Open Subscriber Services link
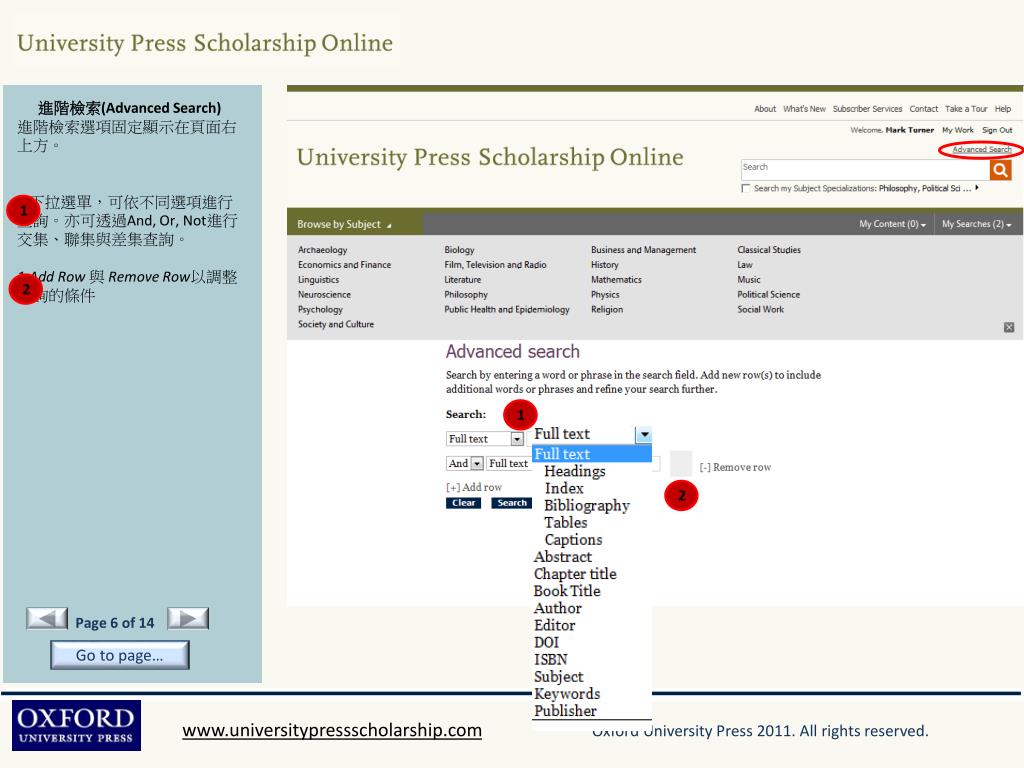 867,109
